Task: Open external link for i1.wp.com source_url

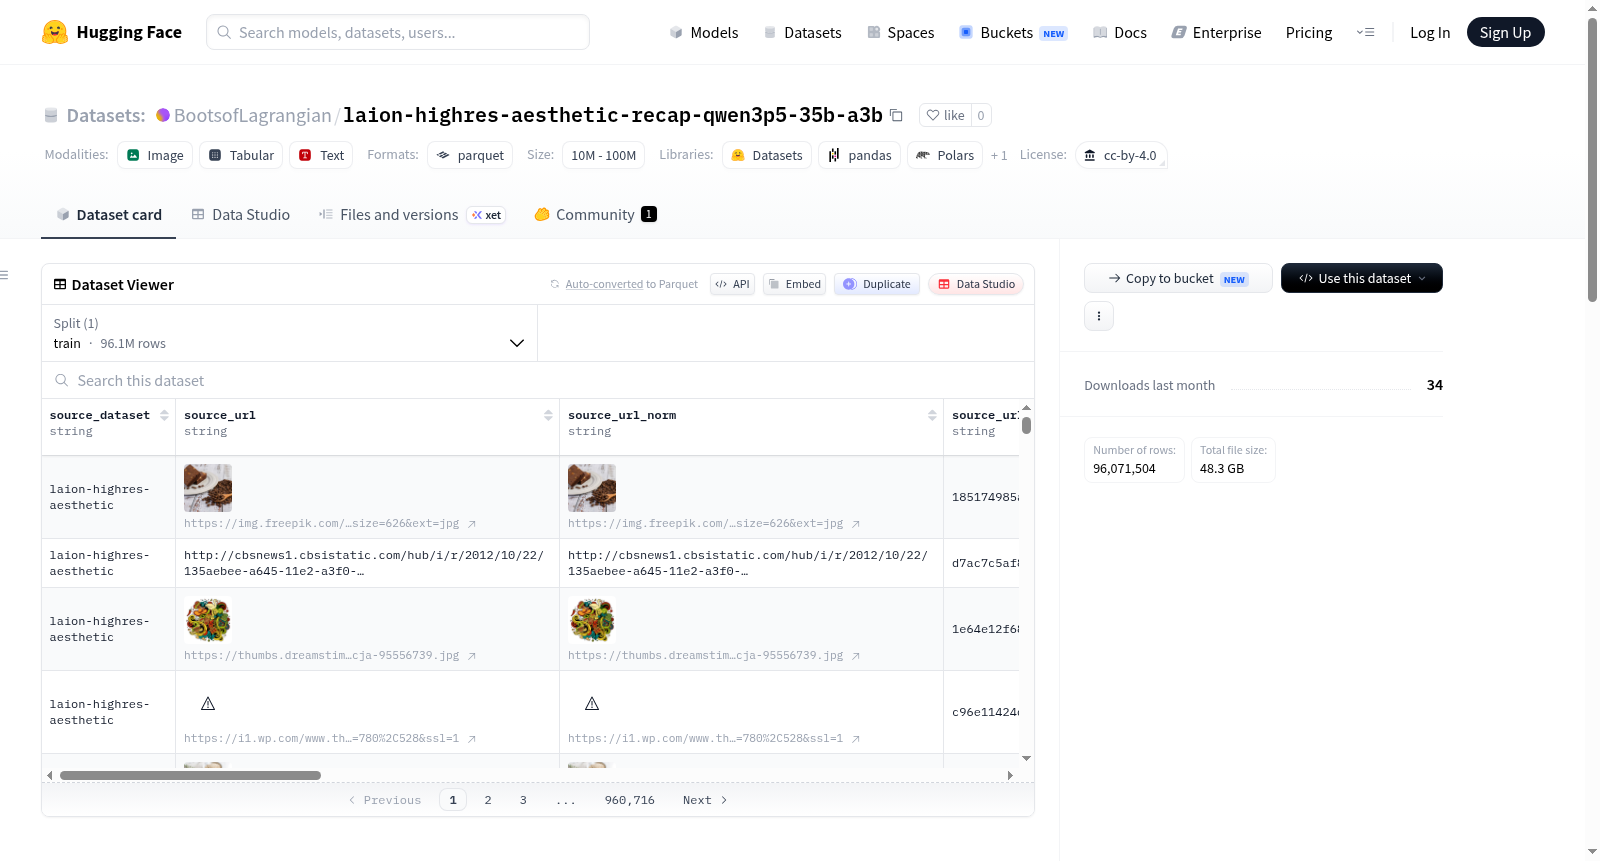Action: click(472, 739)
